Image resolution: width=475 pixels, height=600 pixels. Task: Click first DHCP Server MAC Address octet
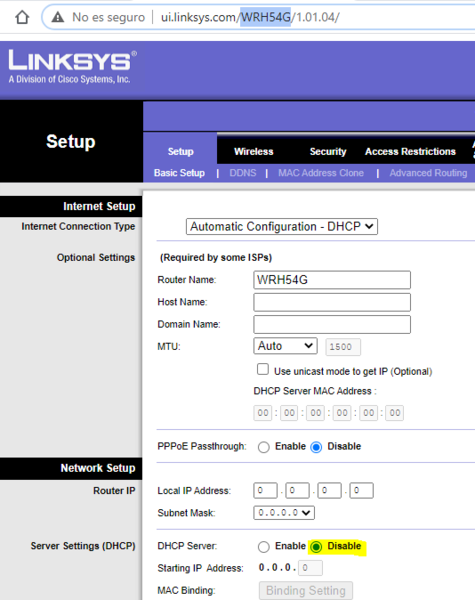(x=263, y=413)
